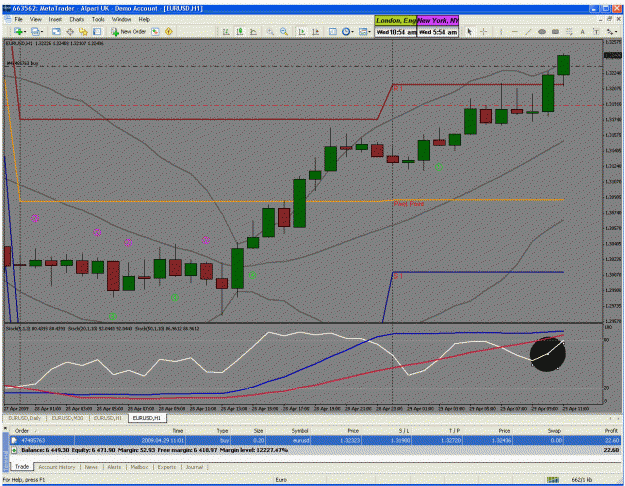Switch chart to Line Chart mode

(x=253, y=32)
